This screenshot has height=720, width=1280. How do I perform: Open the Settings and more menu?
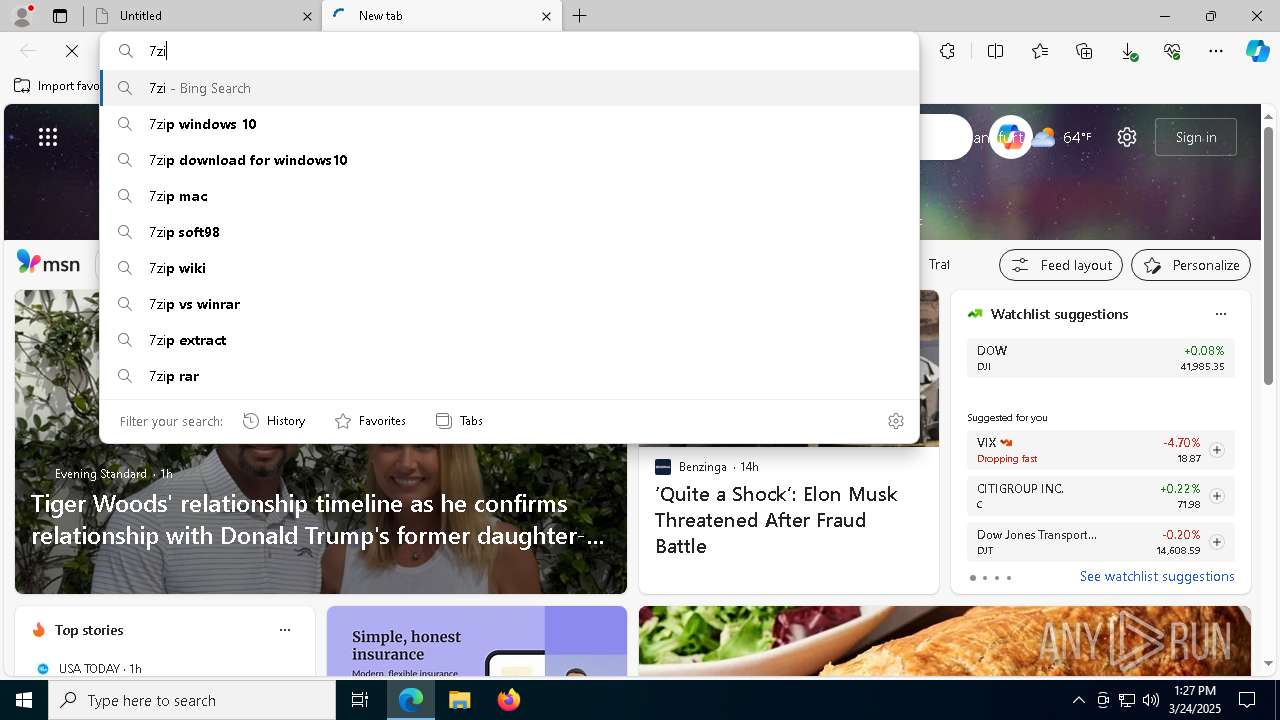click(1216, 51)
